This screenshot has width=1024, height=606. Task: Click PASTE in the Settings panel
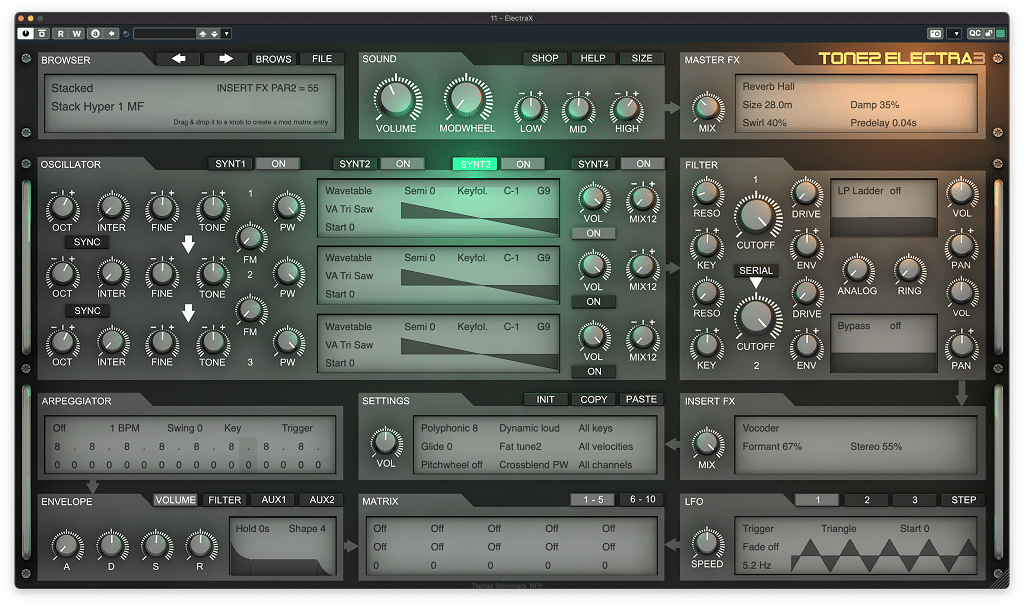tap(641, 400)
